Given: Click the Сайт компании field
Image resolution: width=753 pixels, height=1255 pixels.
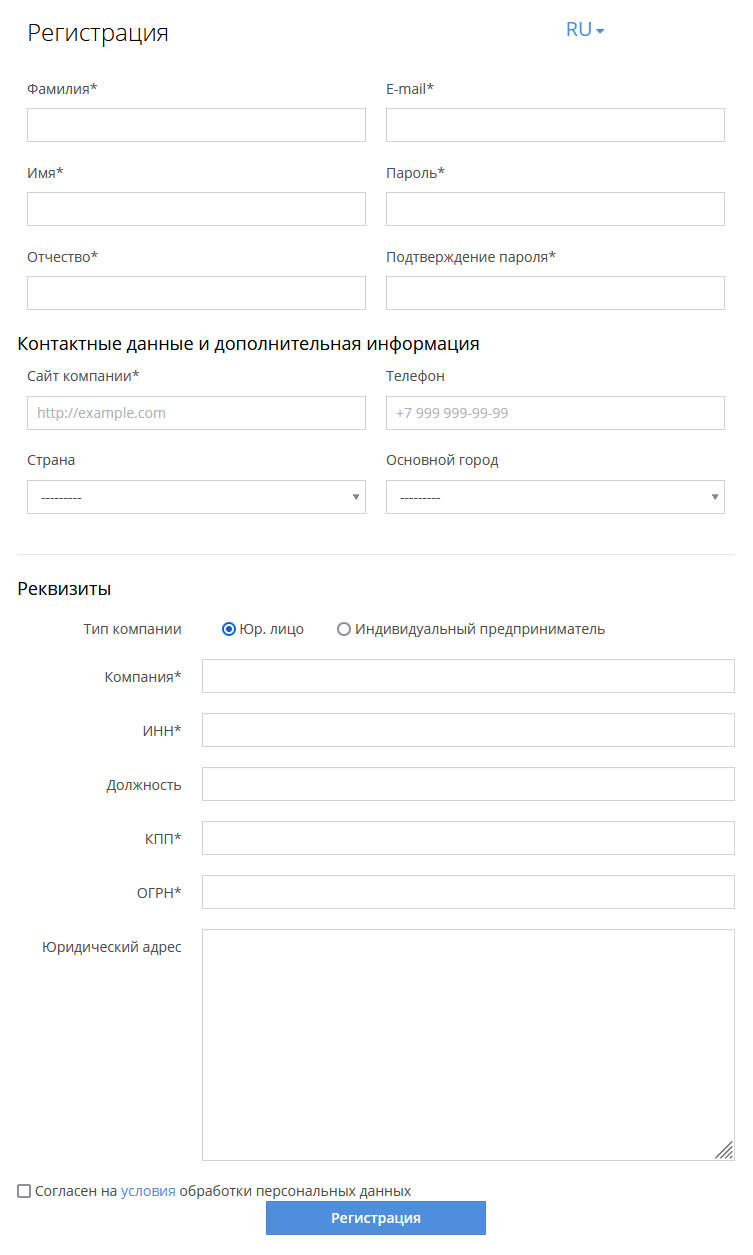Looking at the screenshot, I should pyautogui.click(x=196, y=413).
